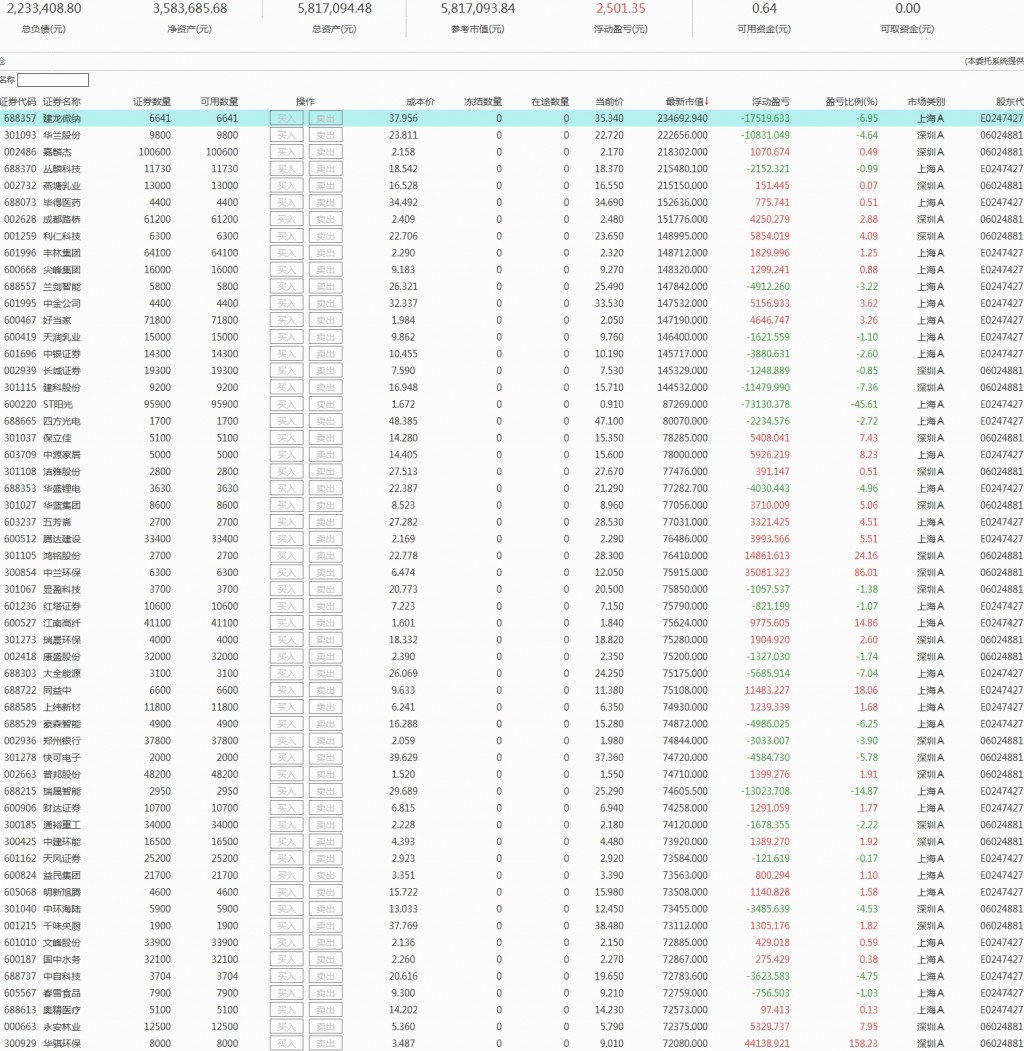This screenshot has width=1024, height=1051.
Task: Click 总负债 value 2,233,408.80
Action: [44, 9]
